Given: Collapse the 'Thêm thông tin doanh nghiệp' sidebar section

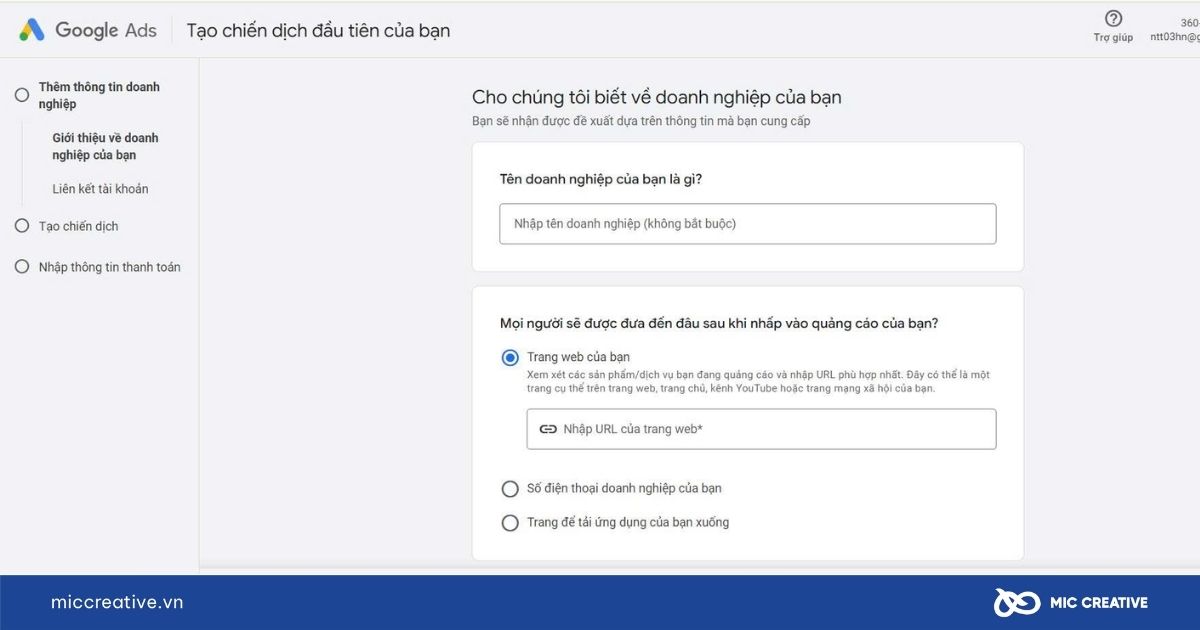Looking at the screenshot, I should coord(99,95).
